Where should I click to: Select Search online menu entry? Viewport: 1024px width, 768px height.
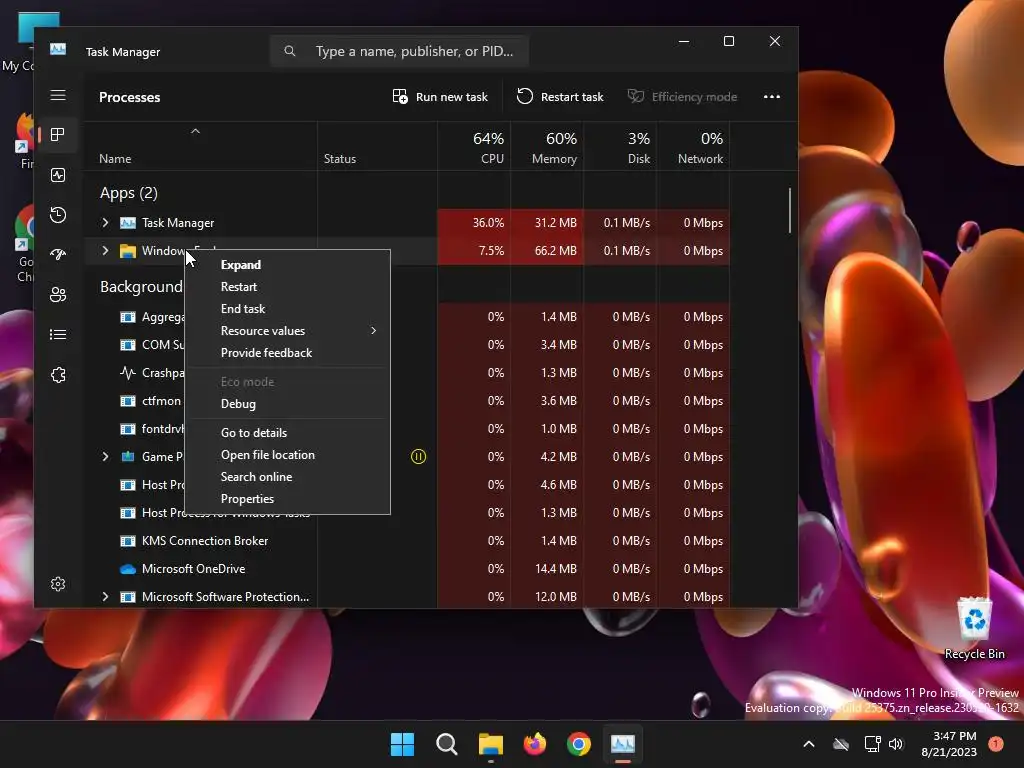coord(287,477)
